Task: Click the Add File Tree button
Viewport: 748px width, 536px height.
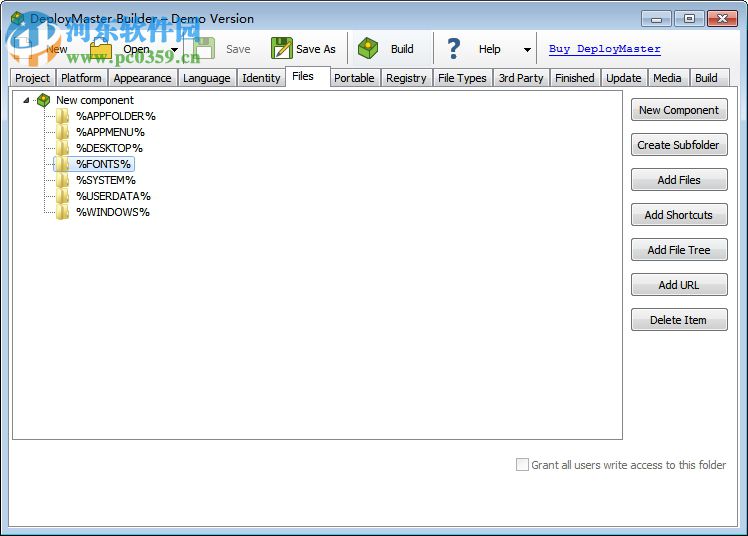Action: 679,249
